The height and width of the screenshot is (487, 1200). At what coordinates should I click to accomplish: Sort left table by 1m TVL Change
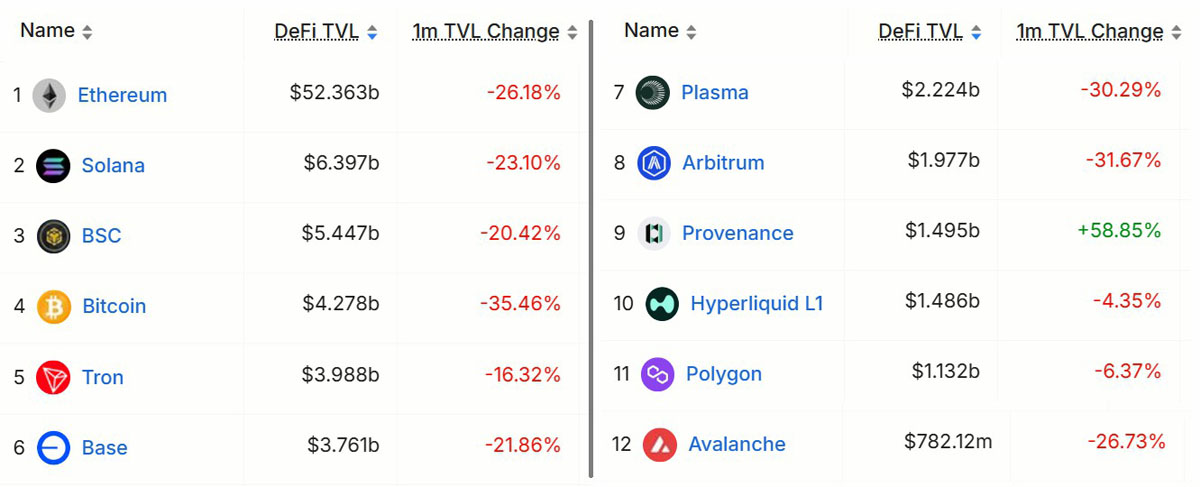point(495,32)
